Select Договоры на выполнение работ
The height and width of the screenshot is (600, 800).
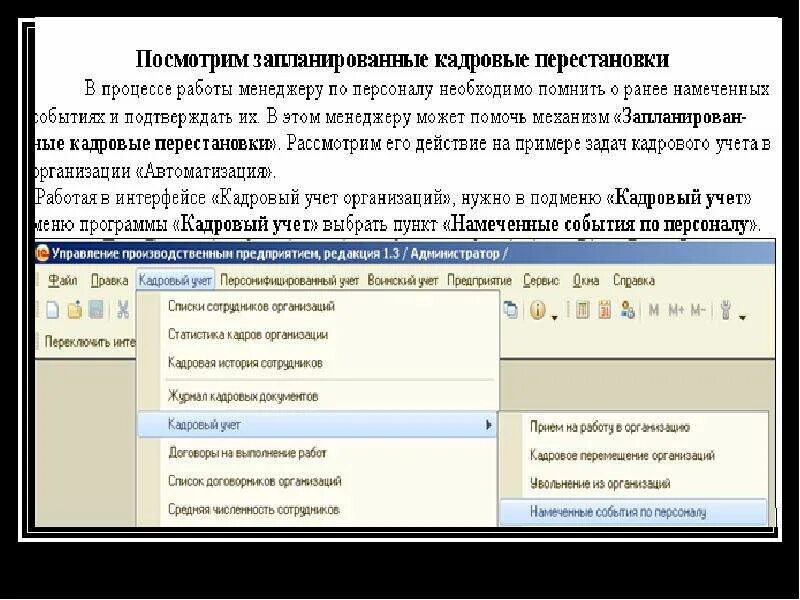(x=317, y=453)
